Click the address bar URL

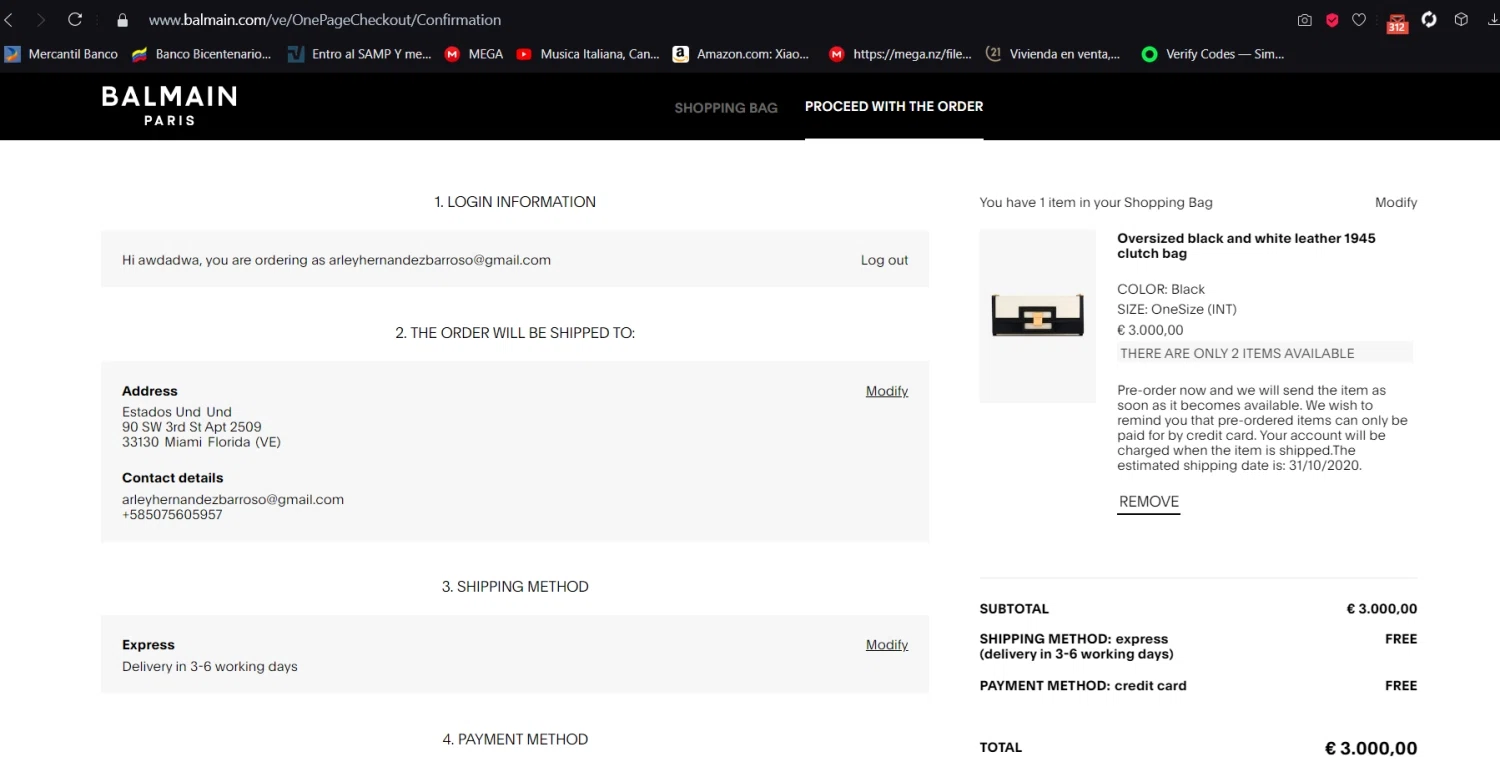[325, 20]
